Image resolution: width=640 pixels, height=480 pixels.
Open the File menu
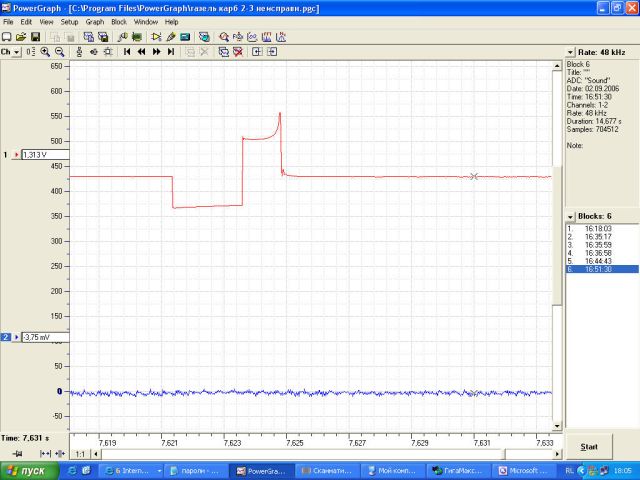pos(8,22)
